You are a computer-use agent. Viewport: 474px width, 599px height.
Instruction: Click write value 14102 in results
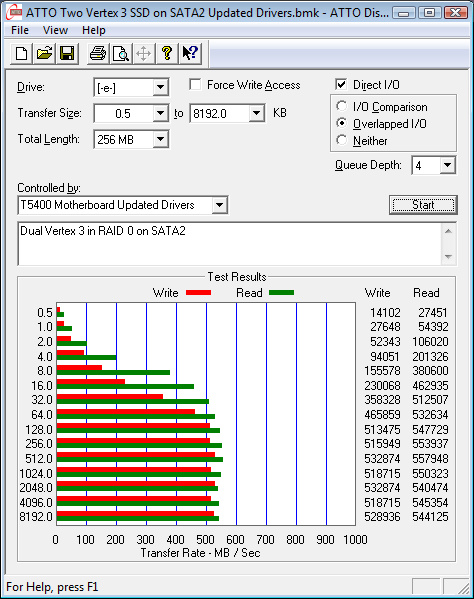tap(385, 313)
